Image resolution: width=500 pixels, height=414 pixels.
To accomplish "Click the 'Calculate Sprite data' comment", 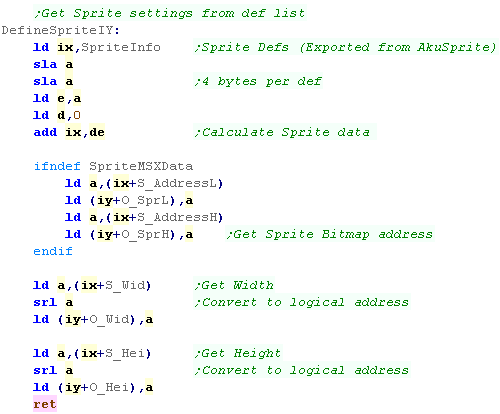I will click(285, 132).
